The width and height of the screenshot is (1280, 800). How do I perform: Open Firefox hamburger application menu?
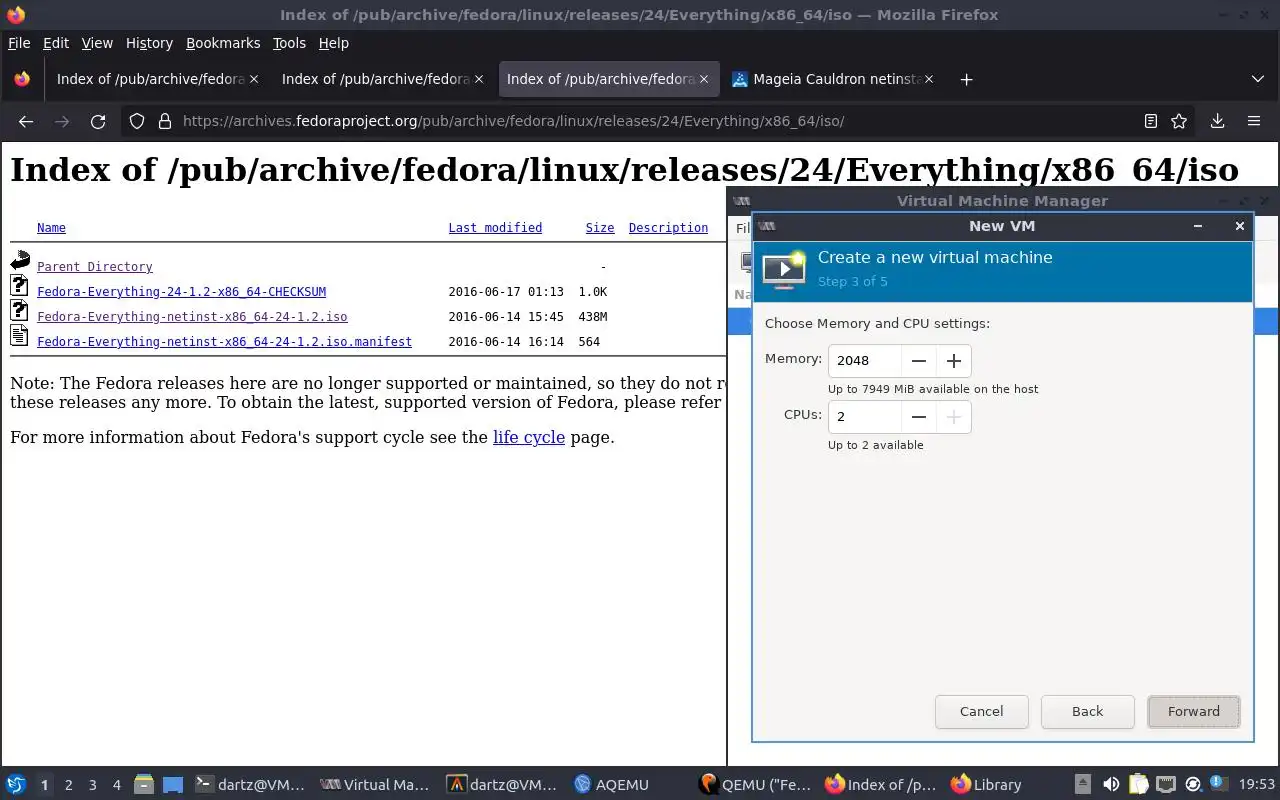pyautogui.click(x=1253, y=121)
